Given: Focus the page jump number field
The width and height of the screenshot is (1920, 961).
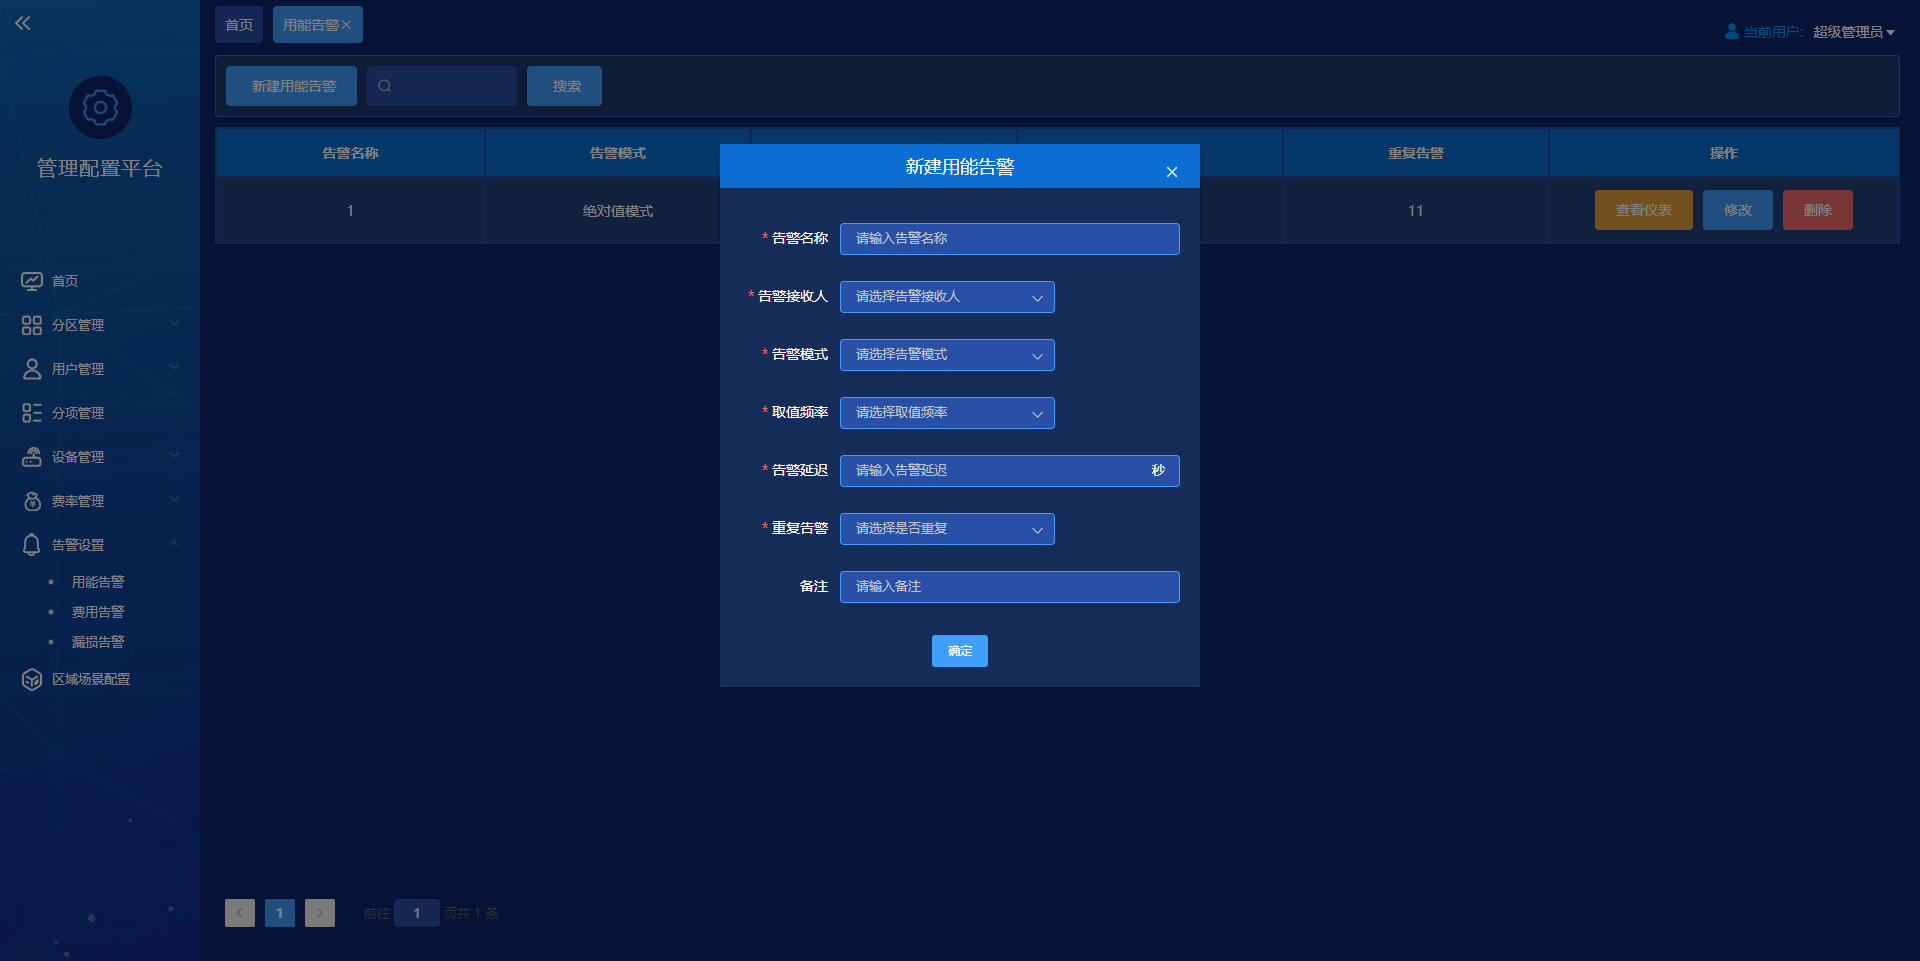Looking at the screenshot, I should click(x=417, y=913).
